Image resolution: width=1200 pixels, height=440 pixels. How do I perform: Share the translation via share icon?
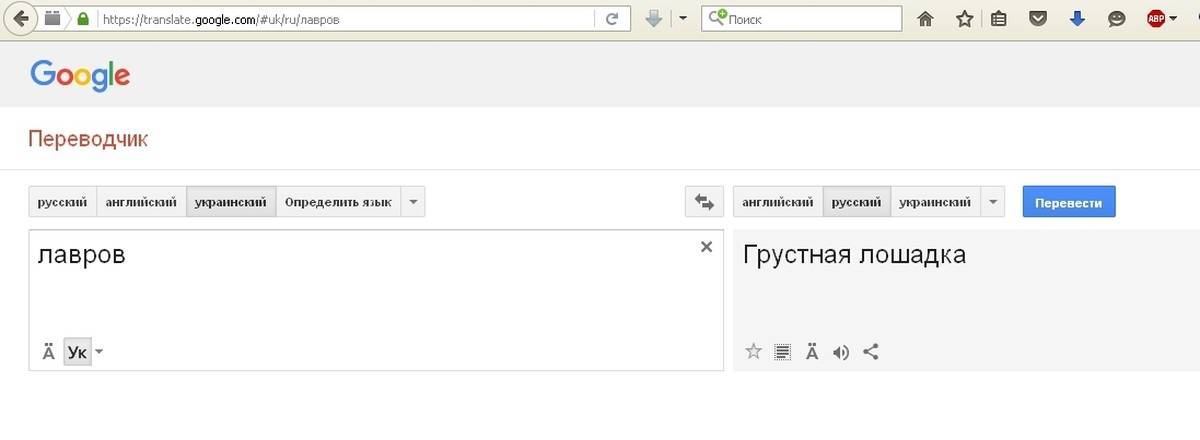[x=870, y=351]
